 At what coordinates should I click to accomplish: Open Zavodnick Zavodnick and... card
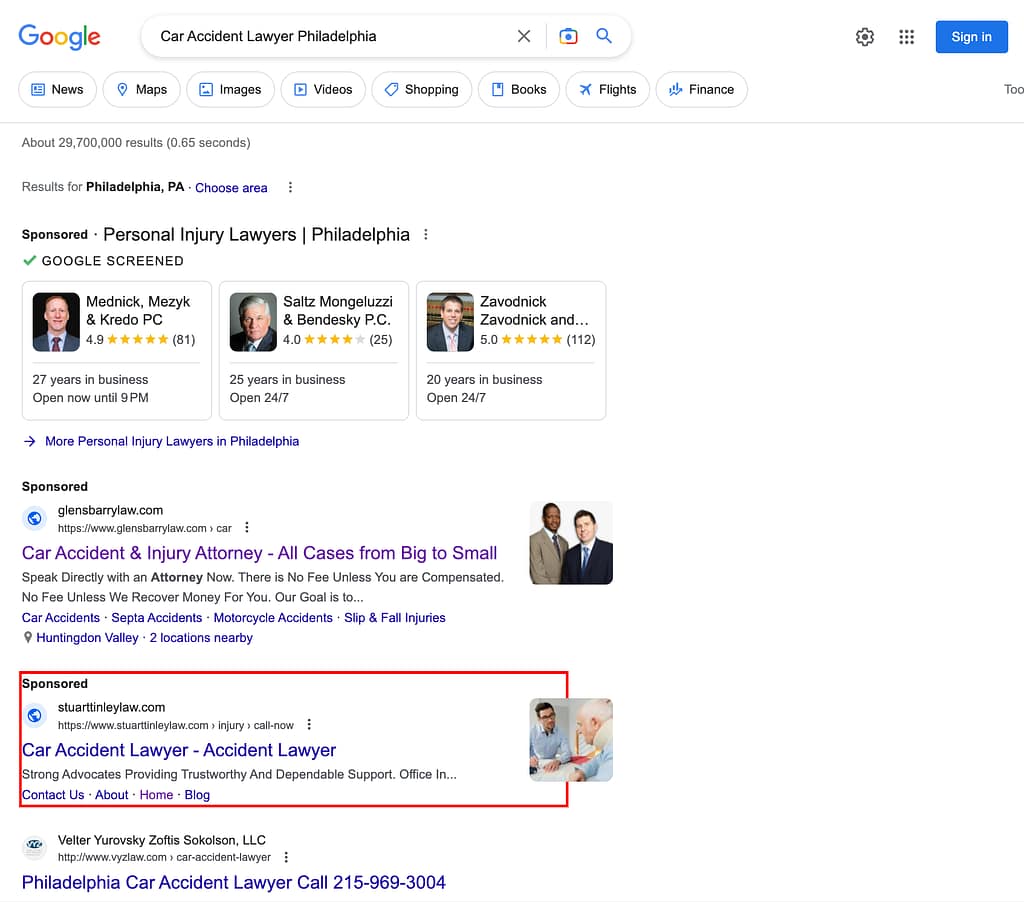point(511,351)
